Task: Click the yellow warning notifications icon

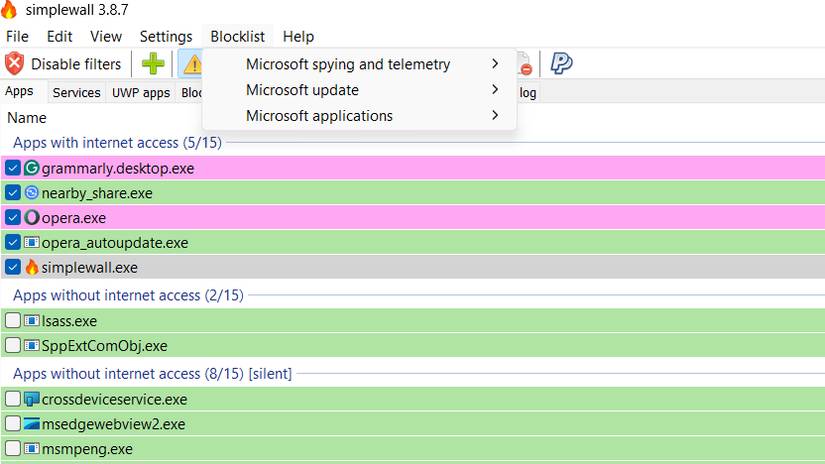Action: (192, 64)
